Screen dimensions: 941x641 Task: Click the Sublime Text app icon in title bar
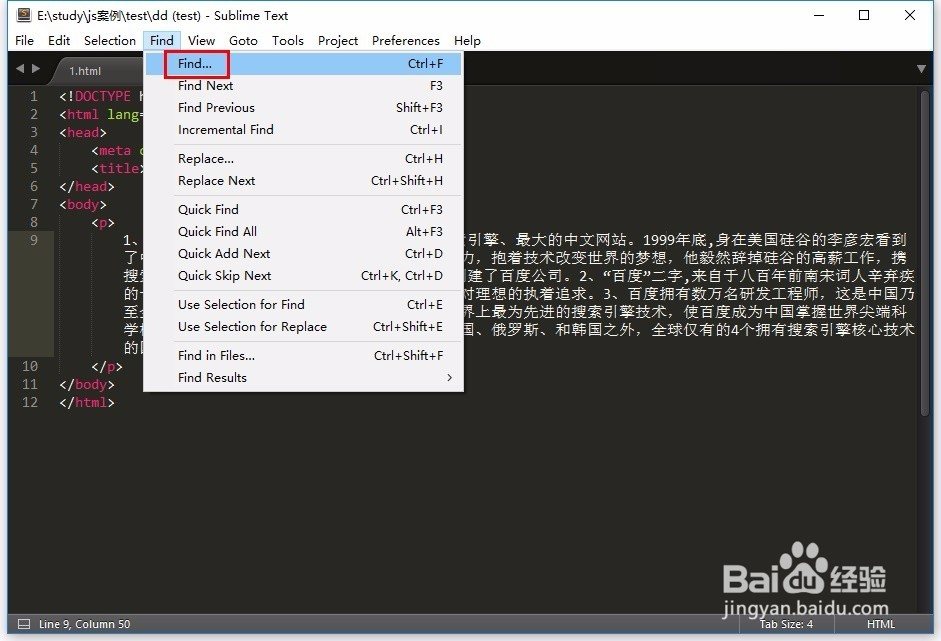[x=24, y=15]
